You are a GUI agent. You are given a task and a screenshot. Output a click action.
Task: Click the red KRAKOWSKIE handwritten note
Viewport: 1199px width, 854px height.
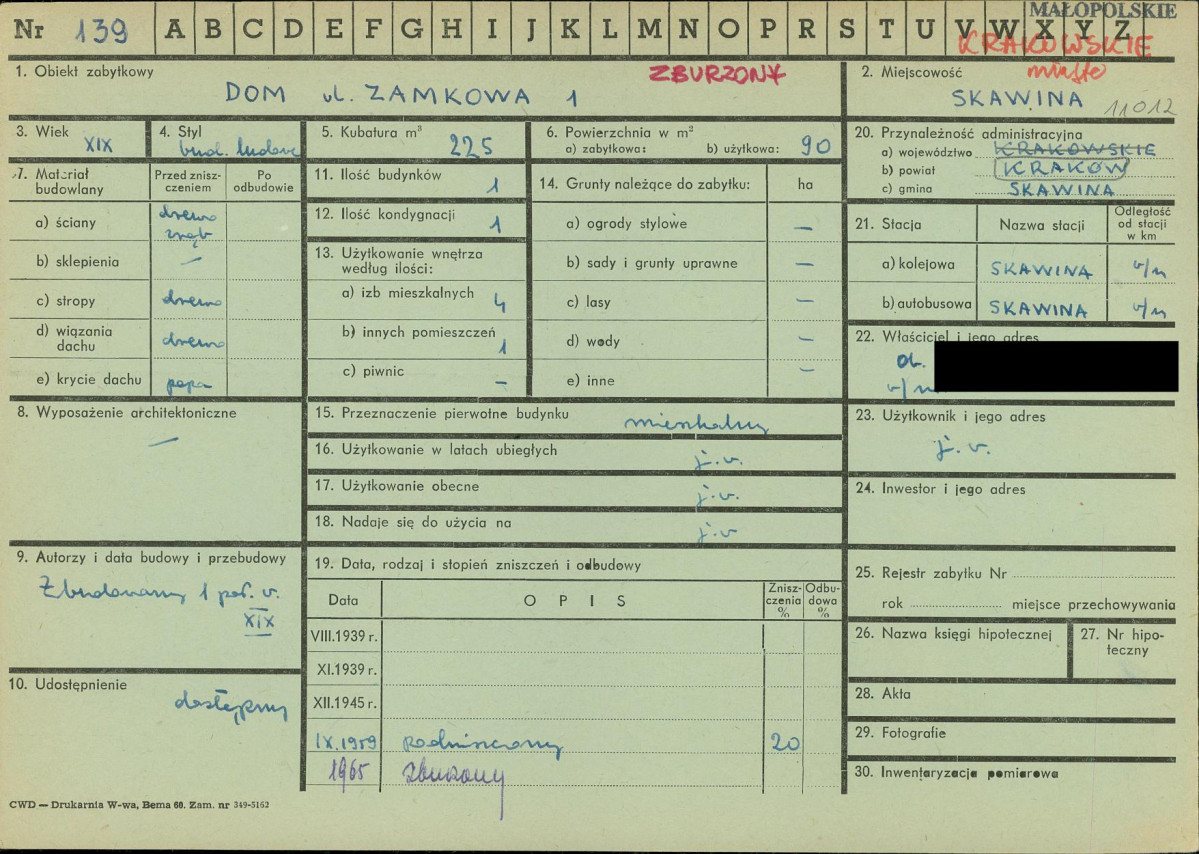click(1055, 46)
